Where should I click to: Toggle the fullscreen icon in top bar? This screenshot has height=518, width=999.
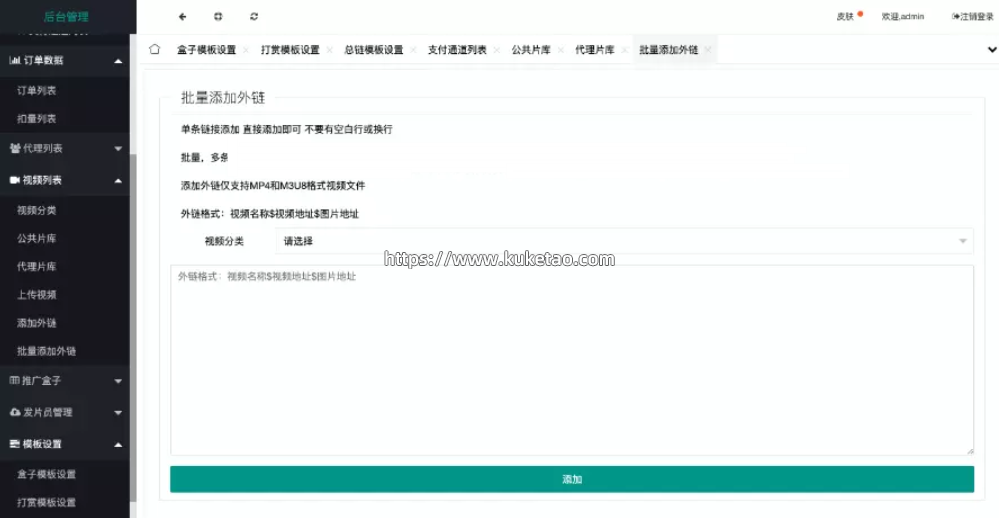click(x=218, y=17)
